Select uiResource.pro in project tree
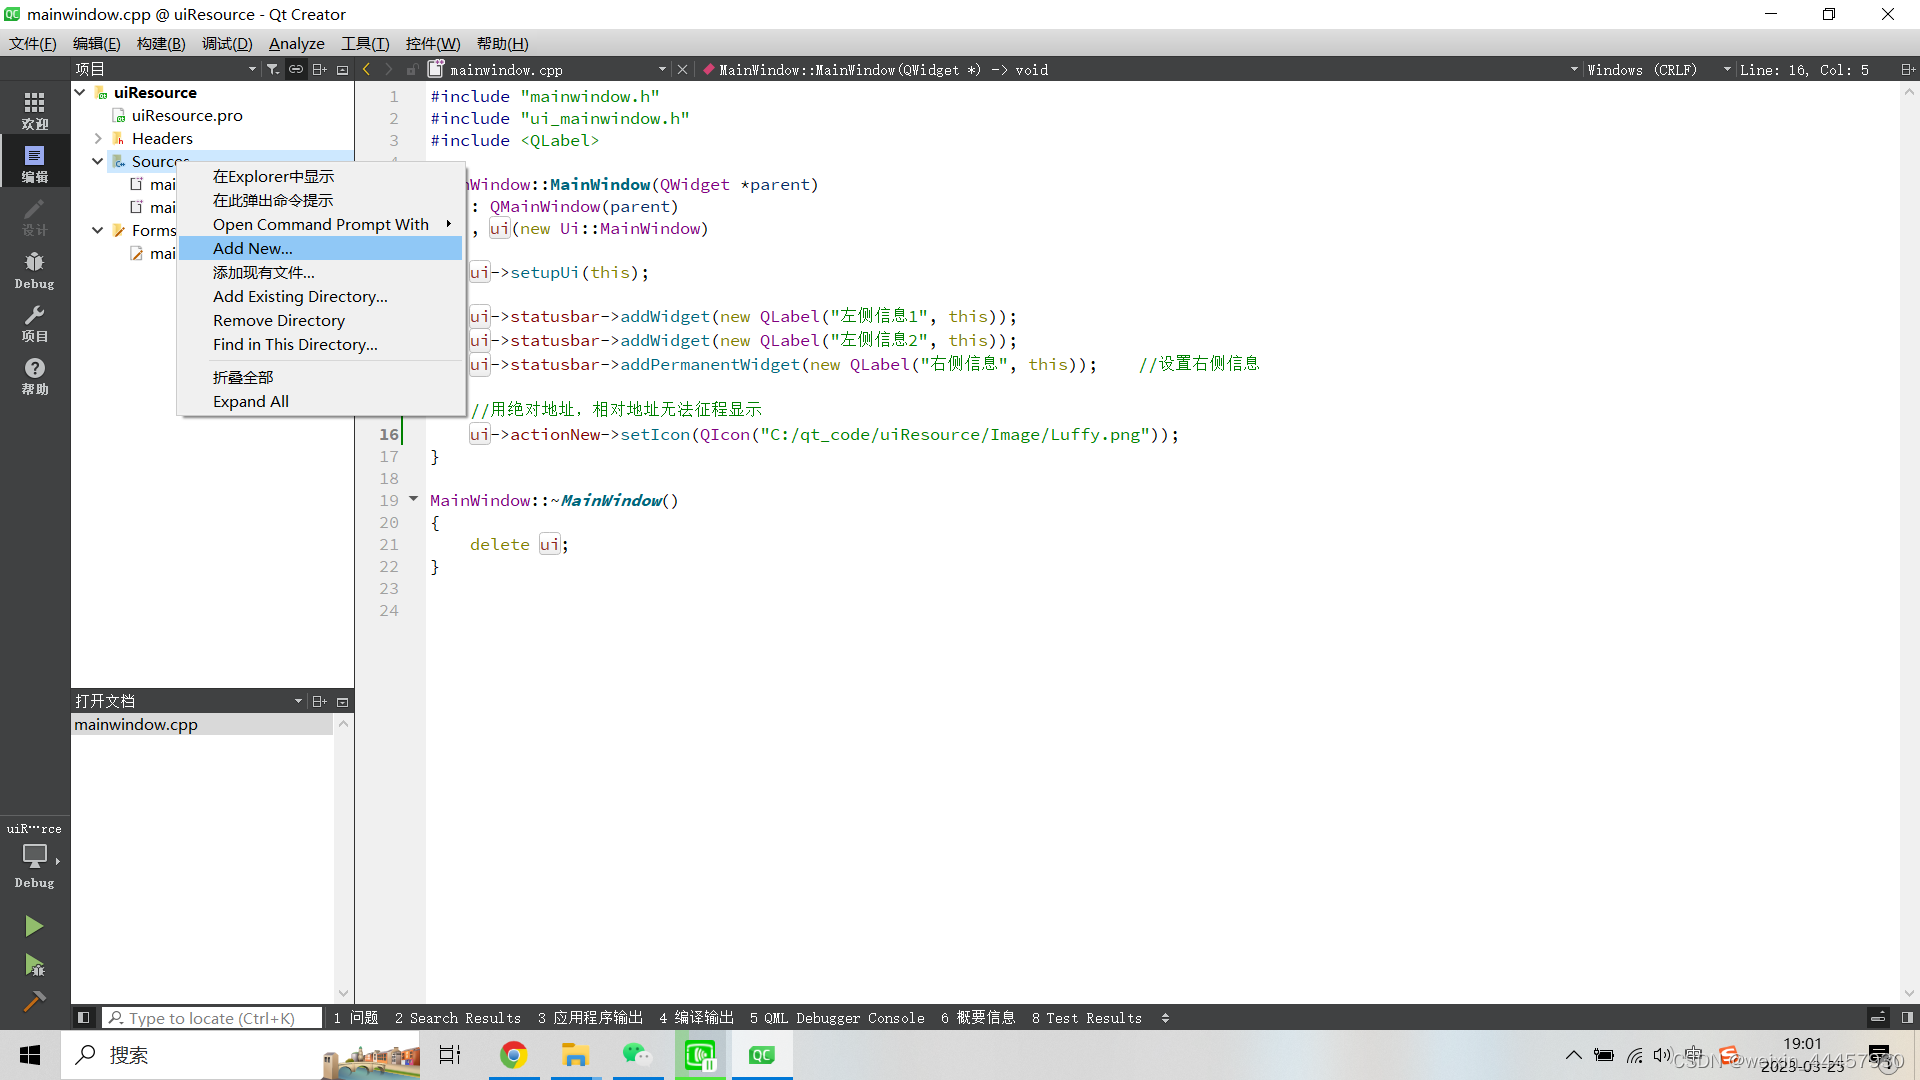 coord(187,115)
